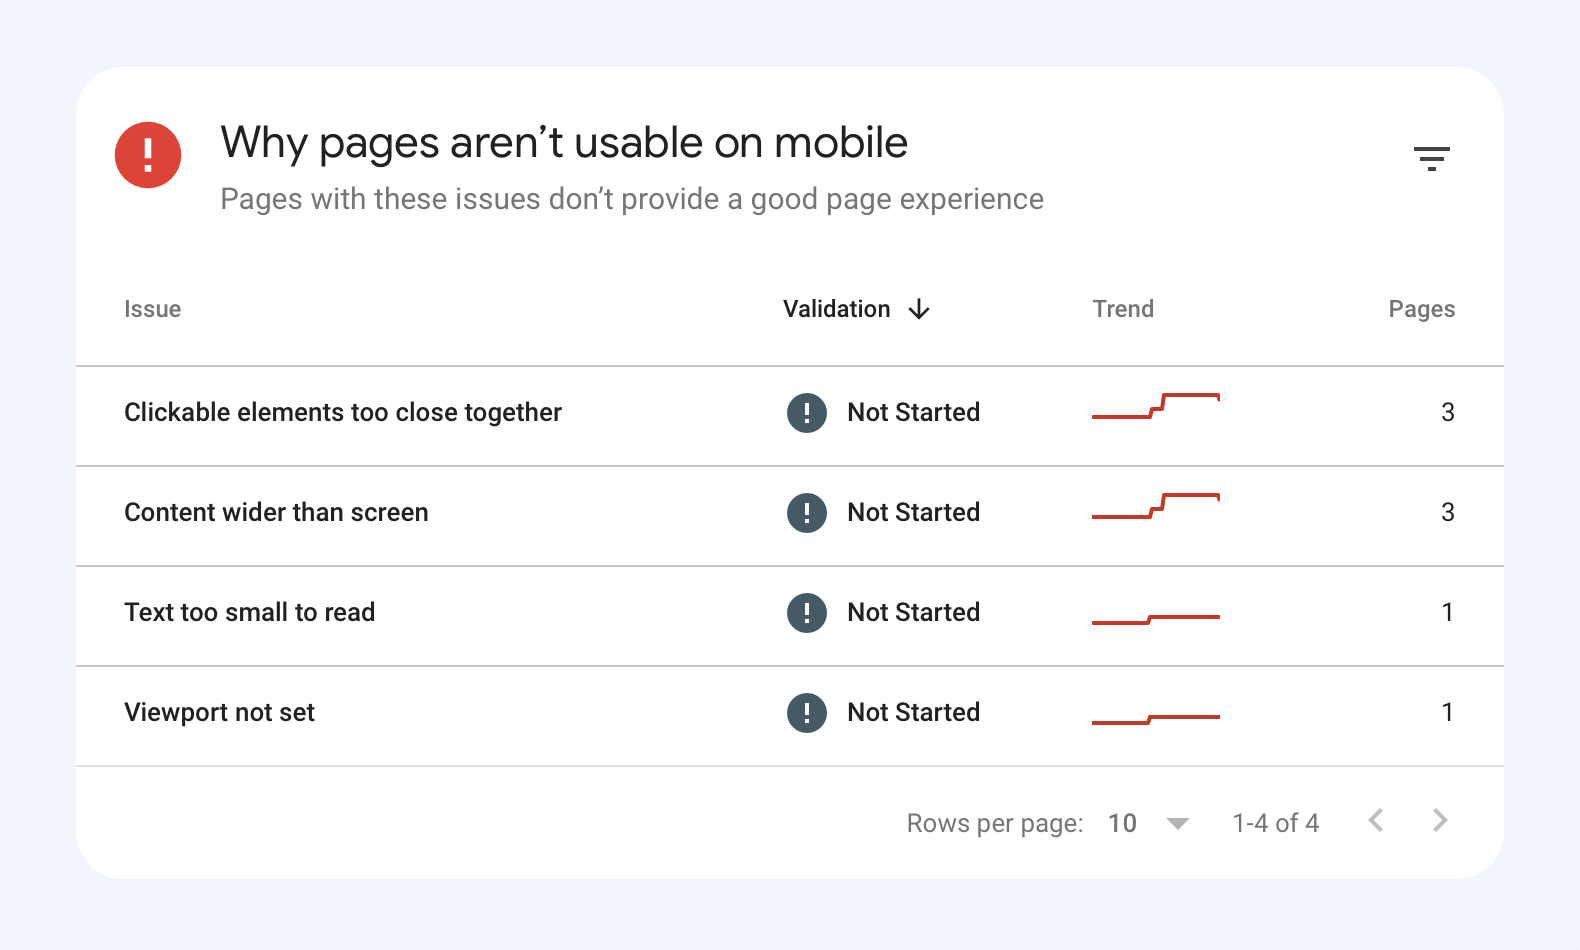
Task: Click the trend sparkline for Viewport not set
Action: tap(1155, 719)
